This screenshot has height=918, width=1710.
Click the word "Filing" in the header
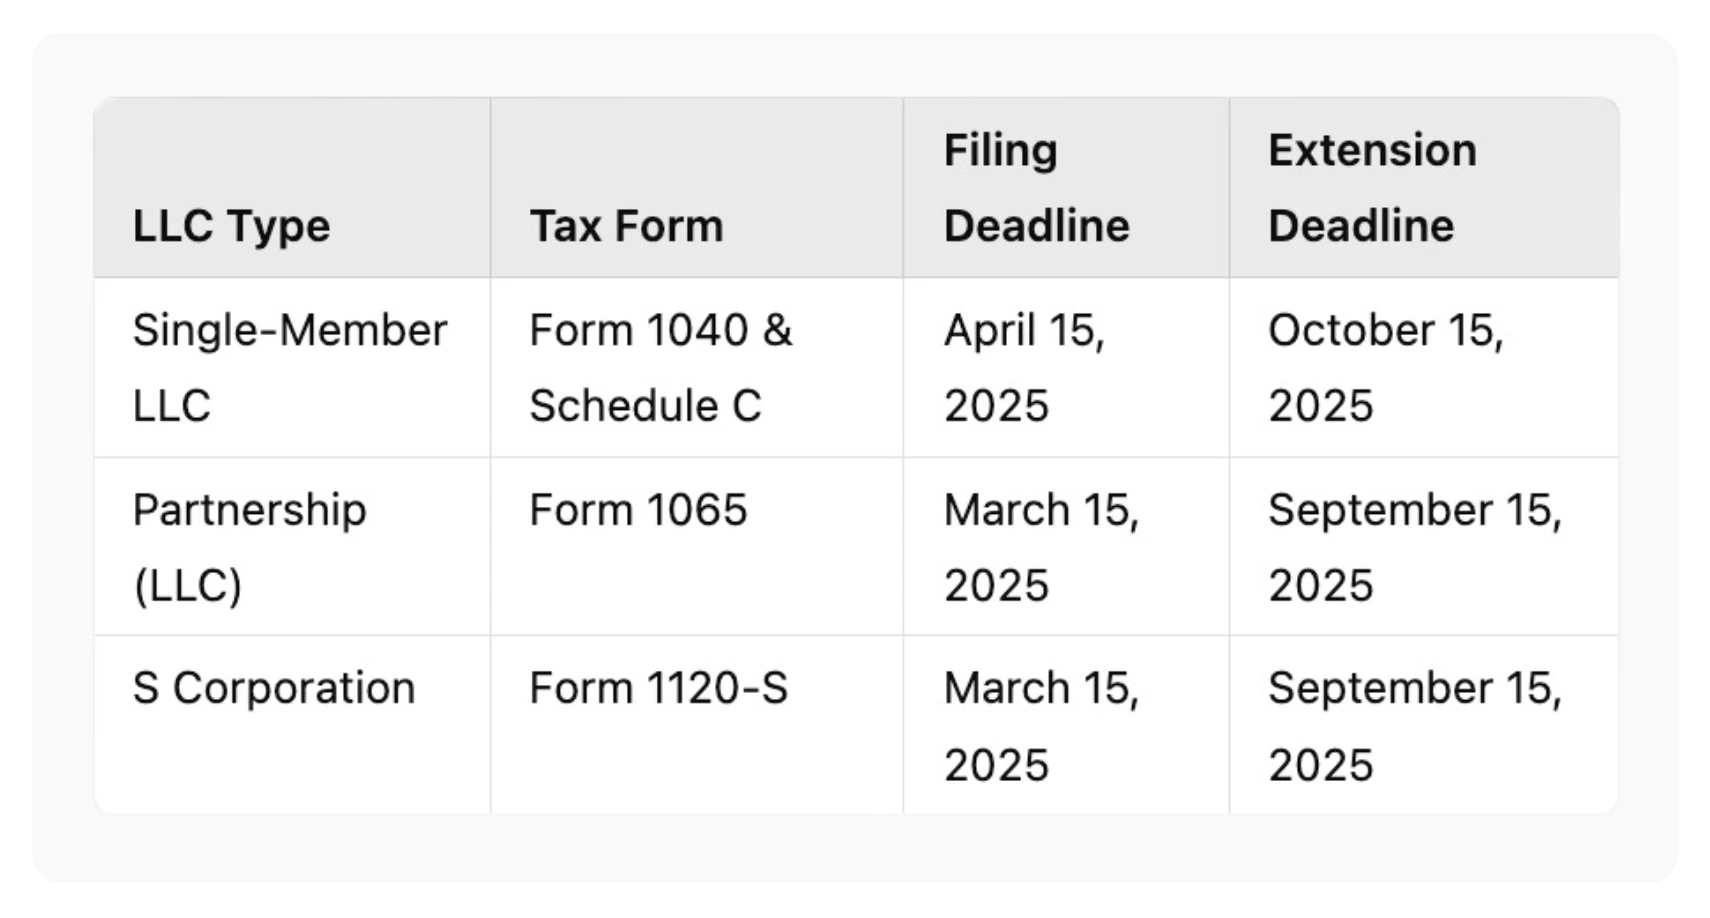[x=1000, y=151]
